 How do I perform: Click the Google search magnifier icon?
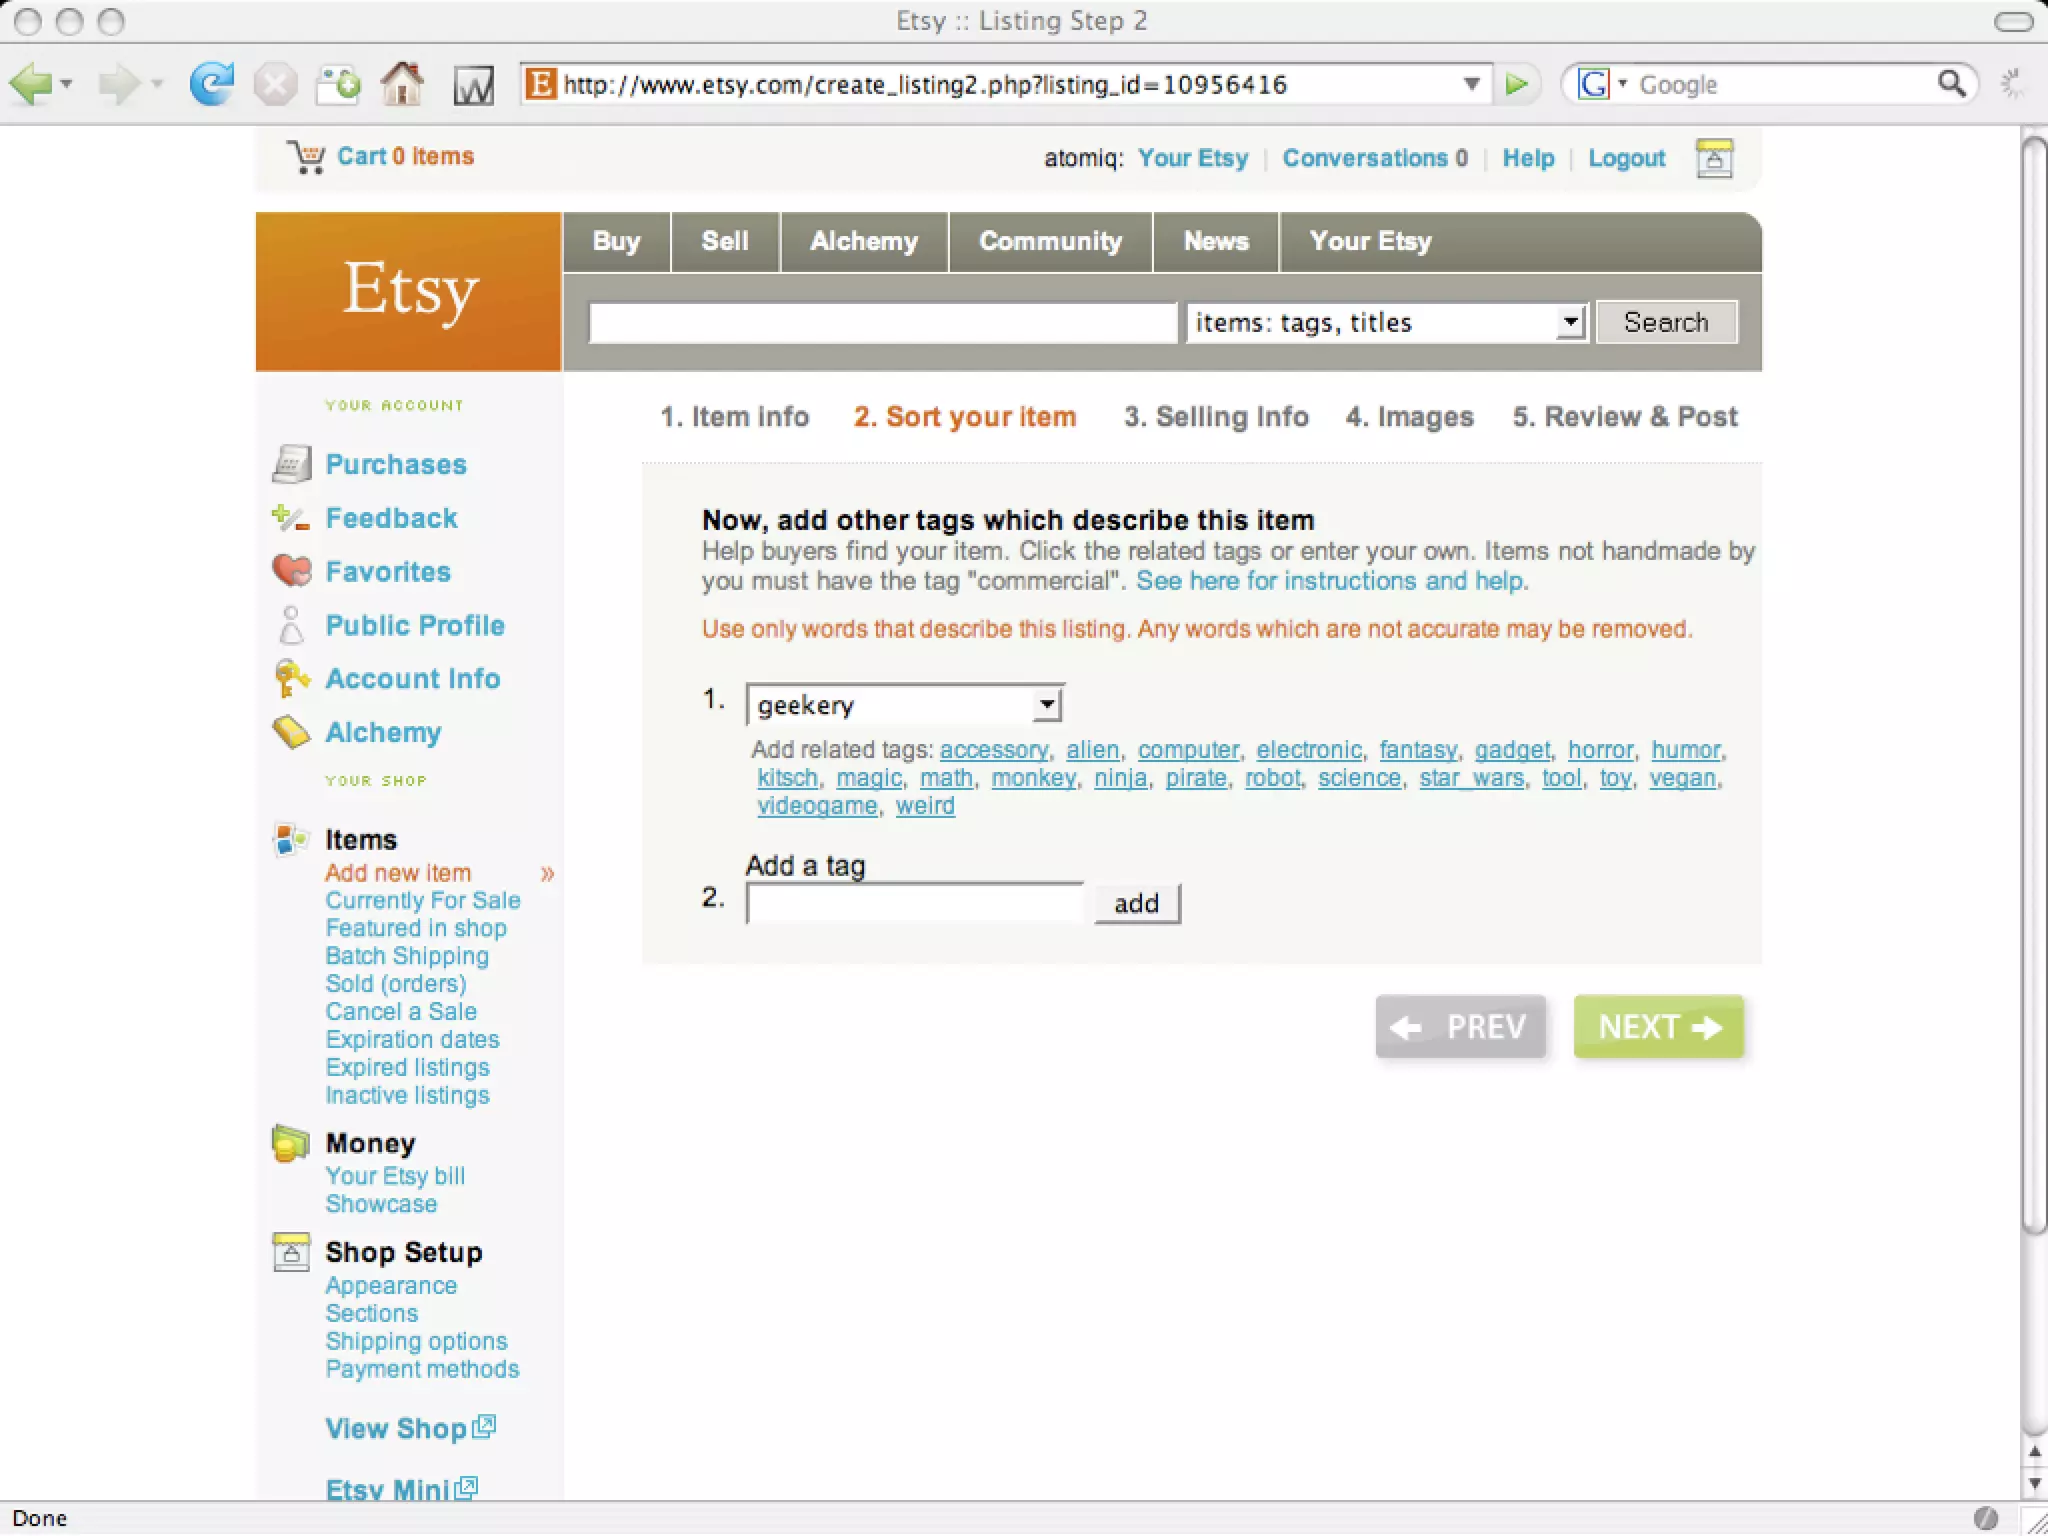(x=1950, y=84)
